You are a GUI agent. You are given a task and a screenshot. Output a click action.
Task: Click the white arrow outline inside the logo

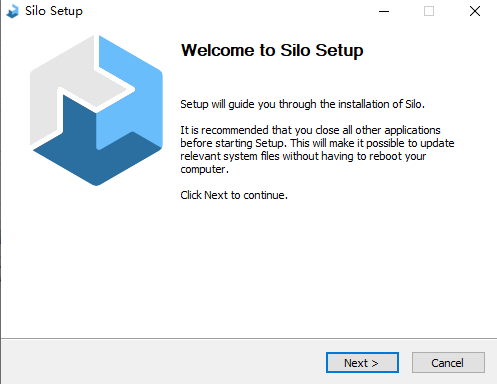[97, 90]
